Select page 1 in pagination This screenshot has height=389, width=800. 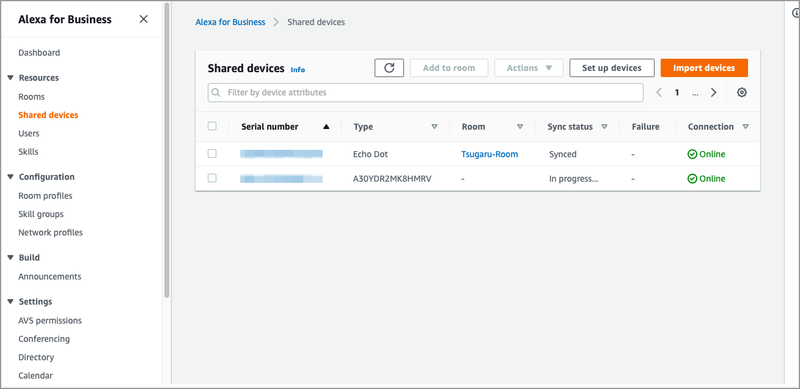click(677, 92)
